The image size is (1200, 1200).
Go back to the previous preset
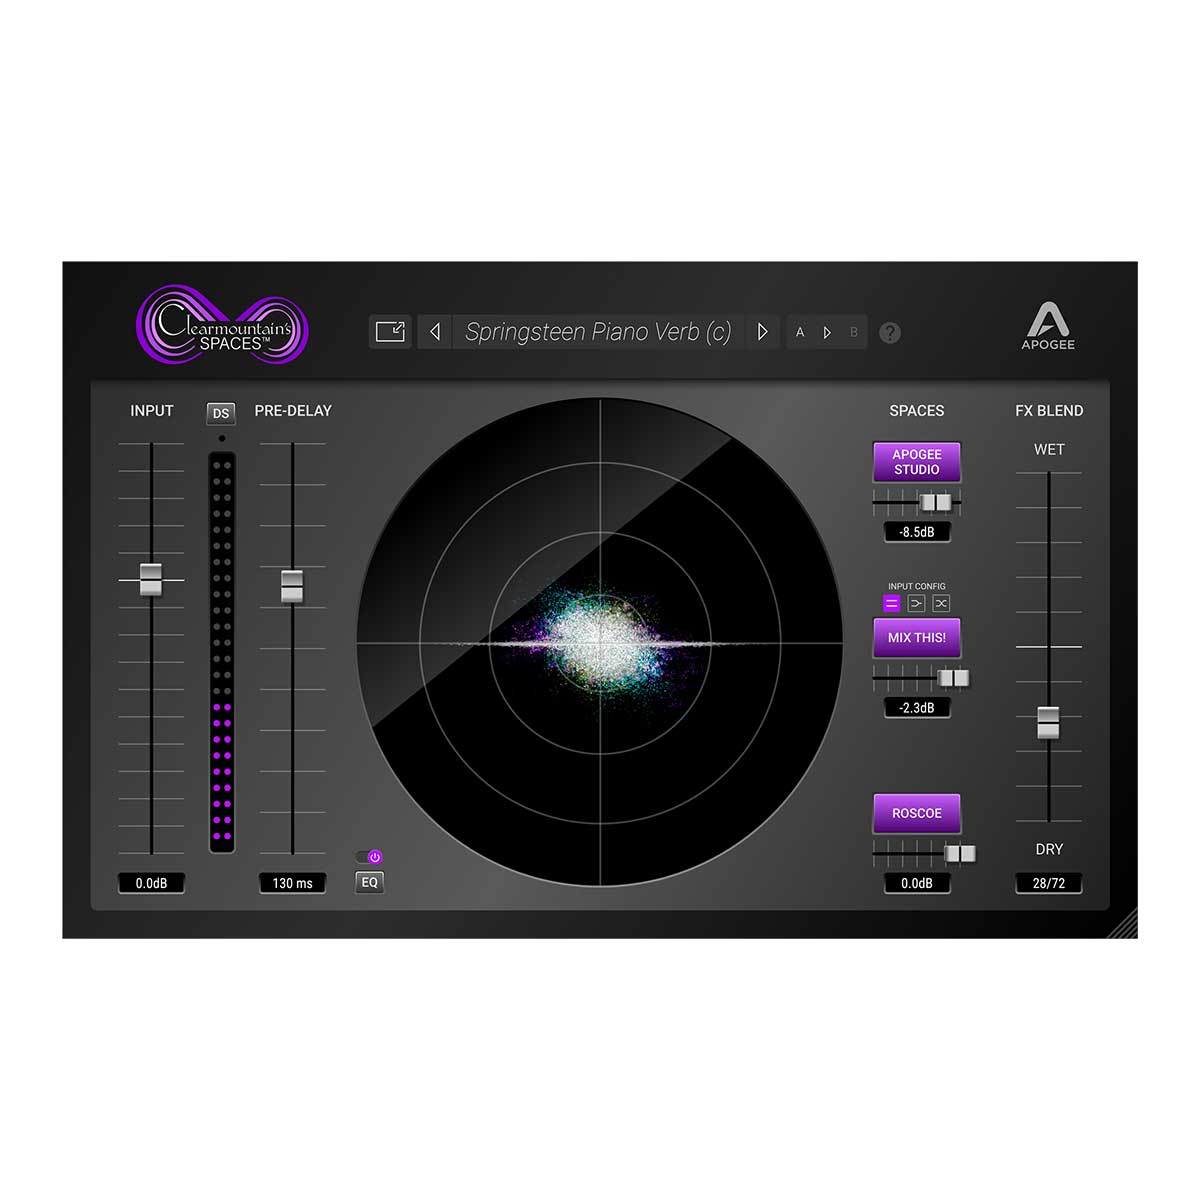(x=434, y=331)
